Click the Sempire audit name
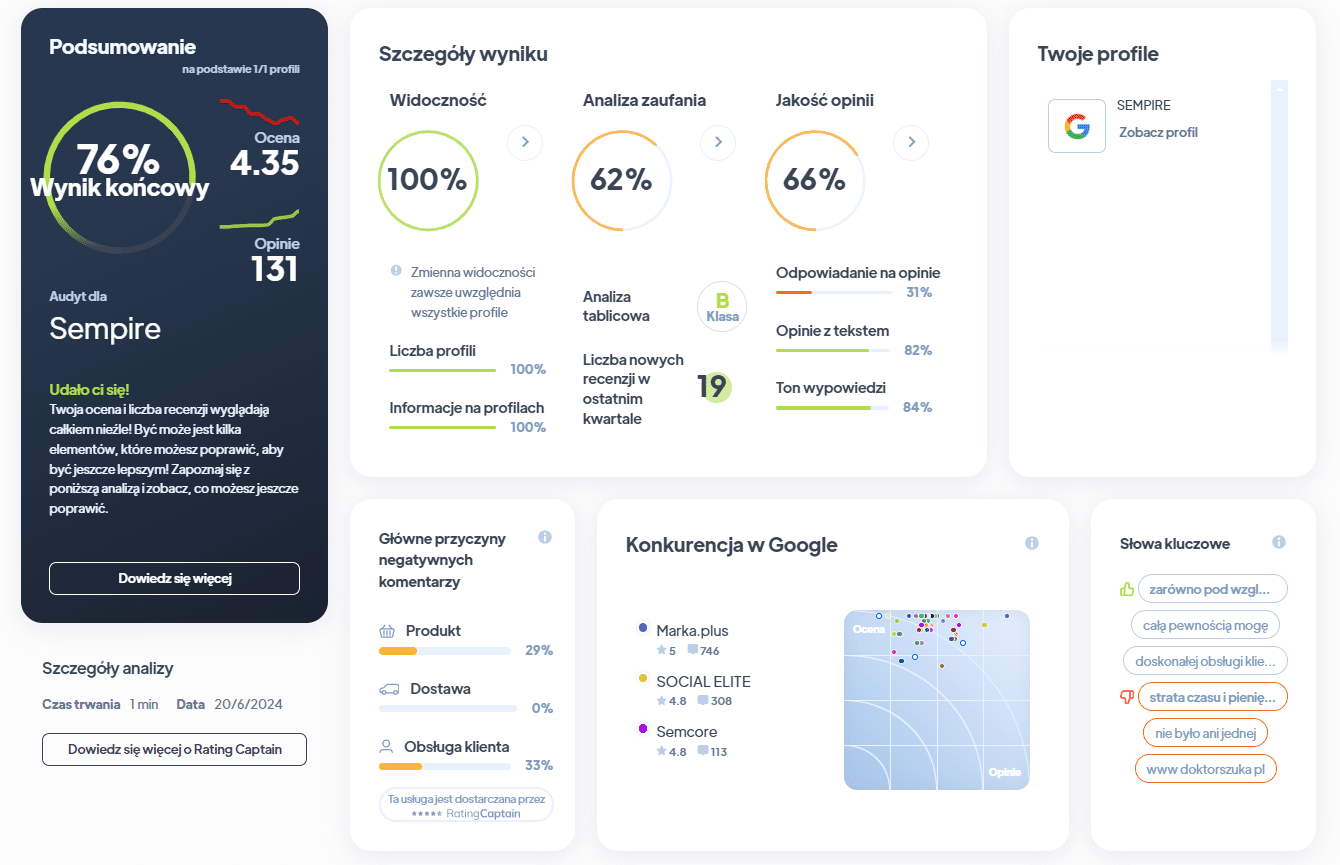The width and height of the screenshot is (1340, 865). coord(105,329)
